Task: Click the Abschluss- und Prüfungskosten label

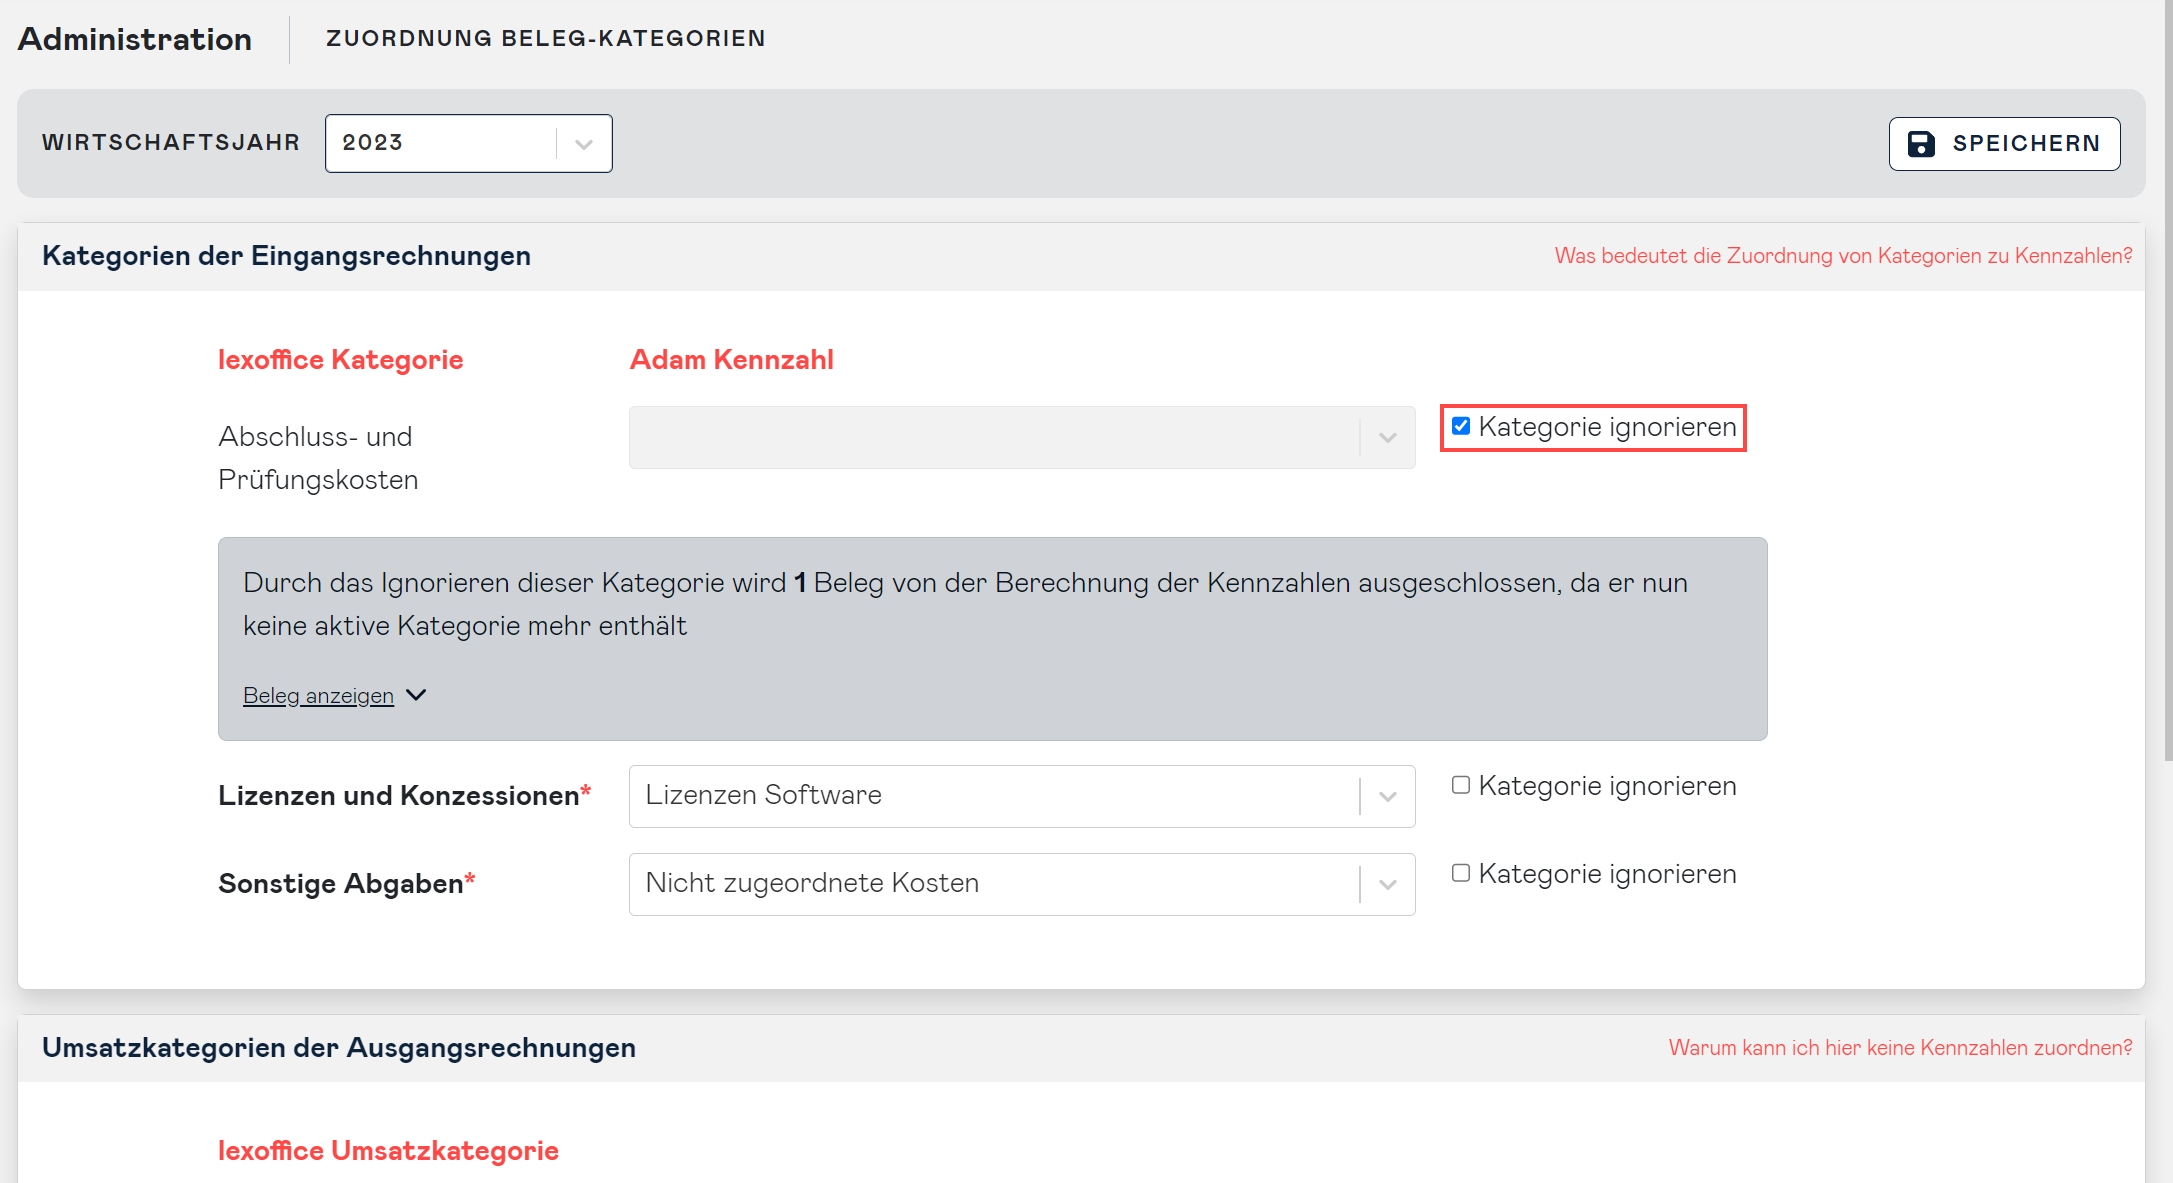Action: pyautogui.click(x=318, y=458)
